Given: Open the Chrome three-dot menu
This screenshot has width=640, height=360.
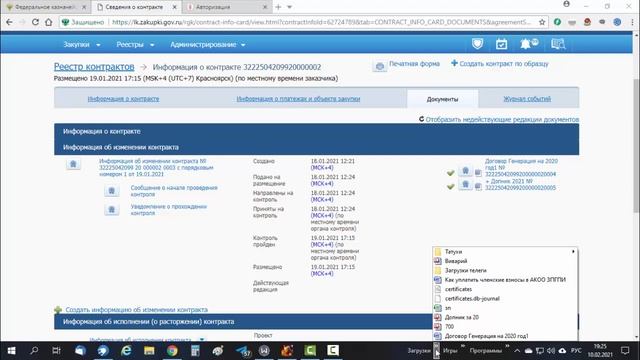Looking at the screenshot, I should pos(632,22).
